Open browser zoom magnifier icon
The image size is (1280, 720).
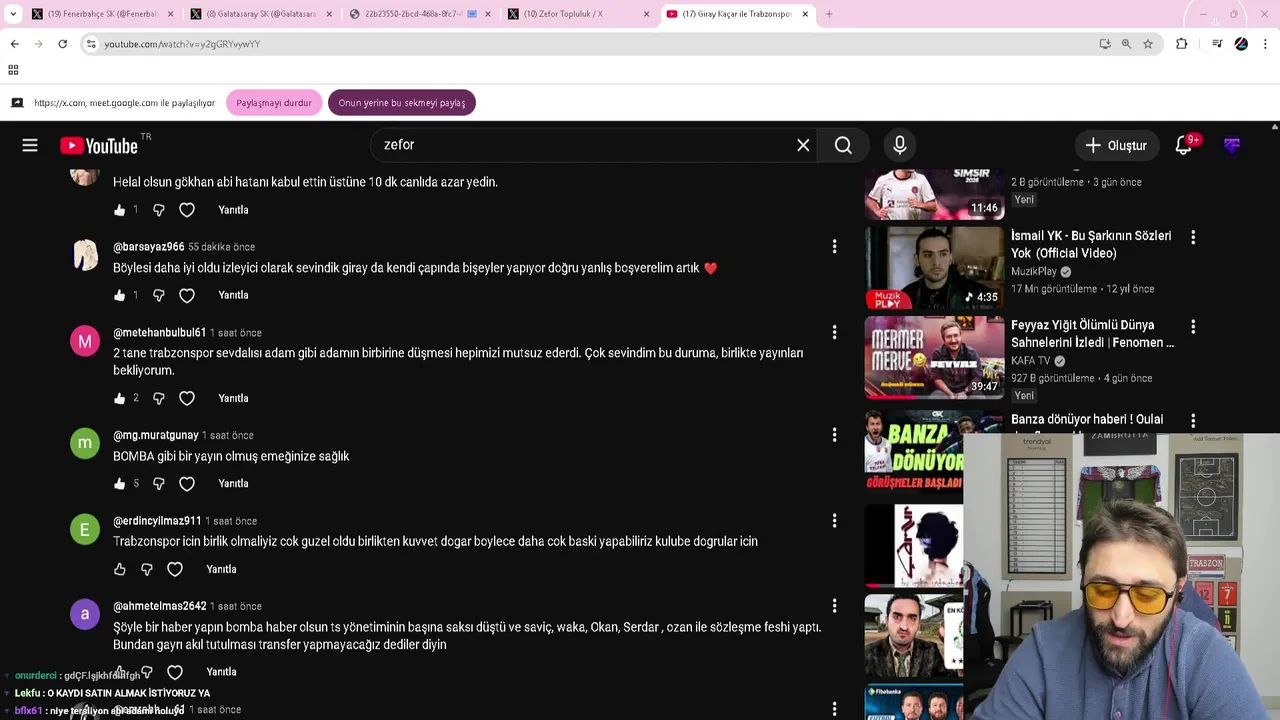tap(1126, 44)
